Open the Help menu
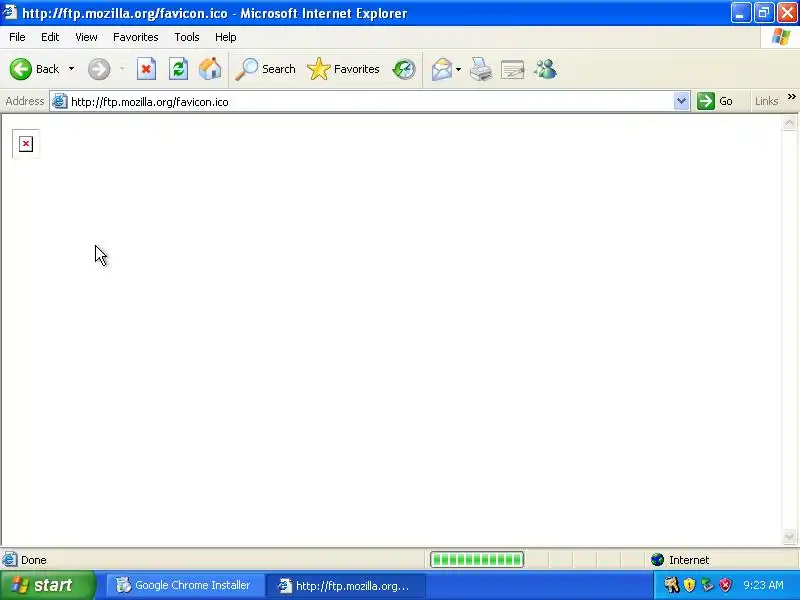800x600 pixels. (226, 37)
